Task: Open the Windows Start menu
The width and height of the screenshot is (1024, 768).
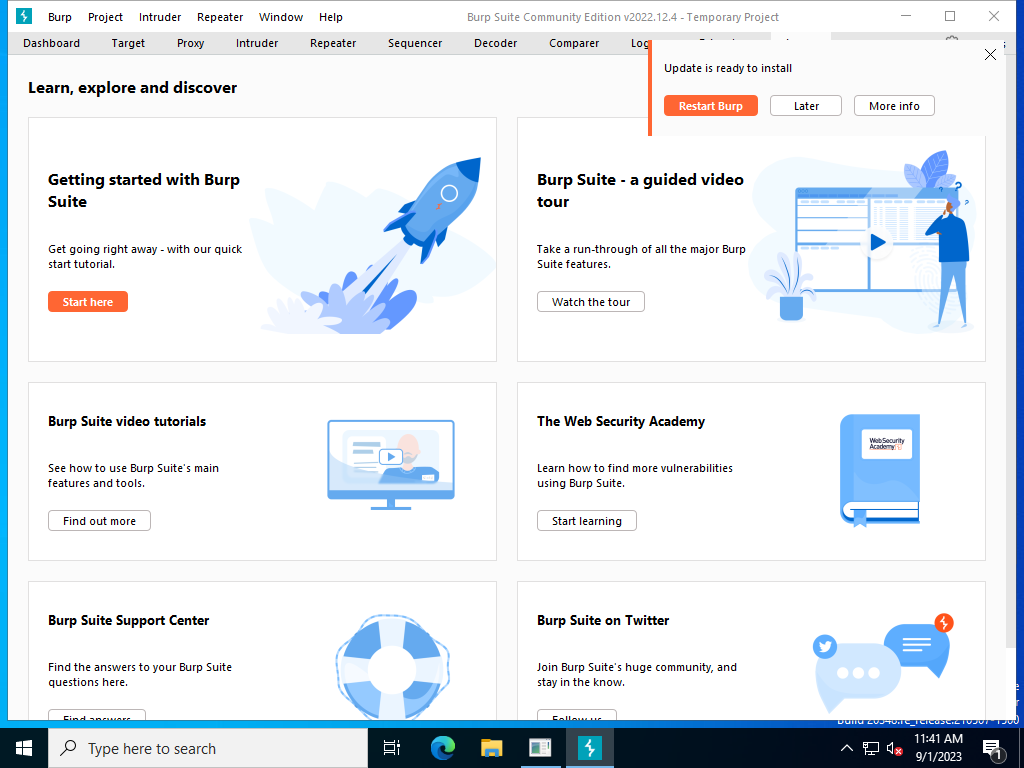Action: coord(24,748)
